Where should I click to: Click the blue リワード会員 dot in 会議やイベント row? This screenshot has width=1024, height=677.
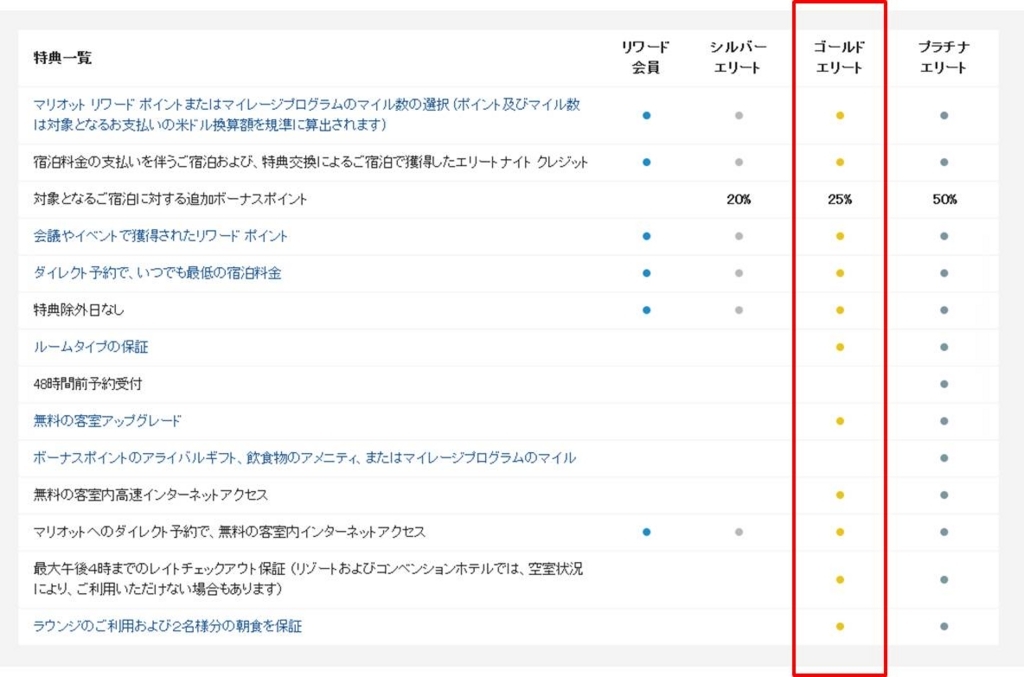pyautogui.click(x=647, y=236)
